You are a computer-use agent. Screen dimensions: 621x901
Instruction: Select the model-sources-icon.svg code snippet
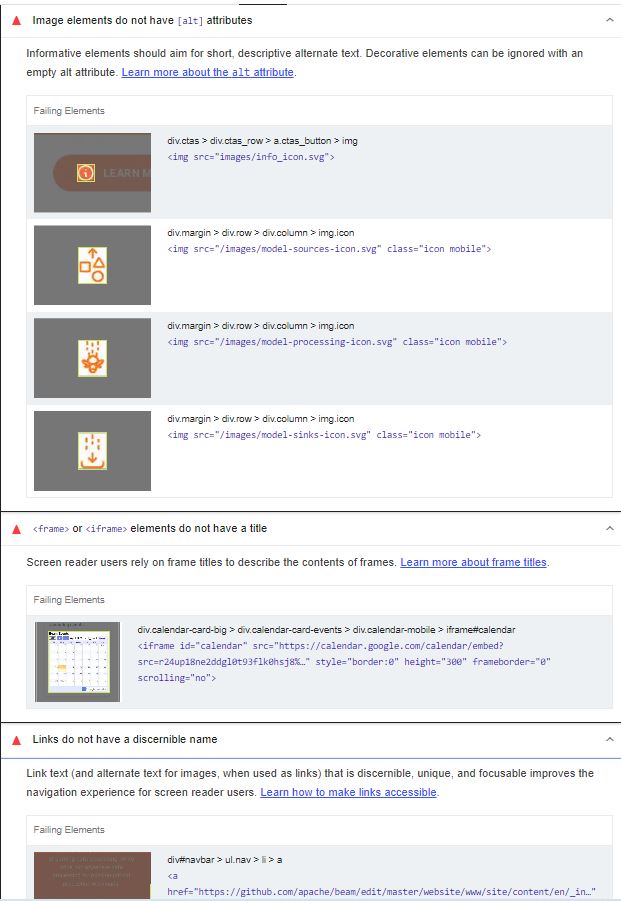[x=329, y=249]
